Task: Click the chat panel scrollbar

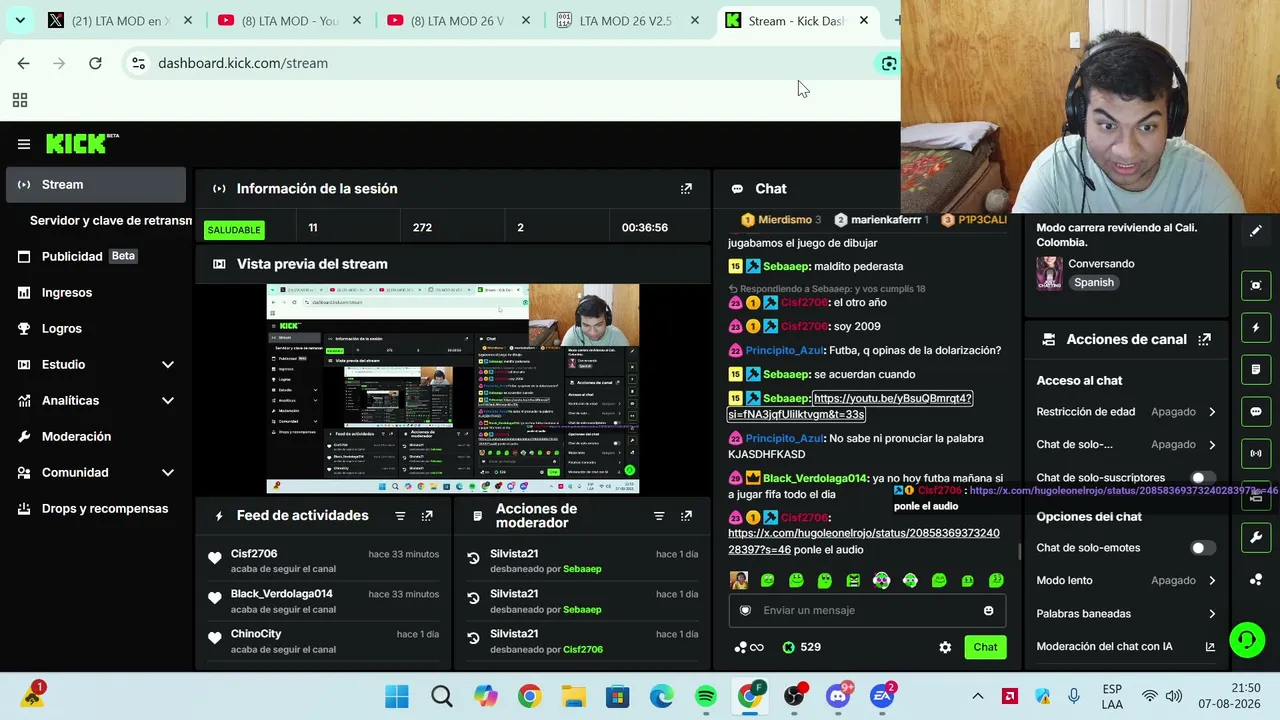Action: point(1019,552)
